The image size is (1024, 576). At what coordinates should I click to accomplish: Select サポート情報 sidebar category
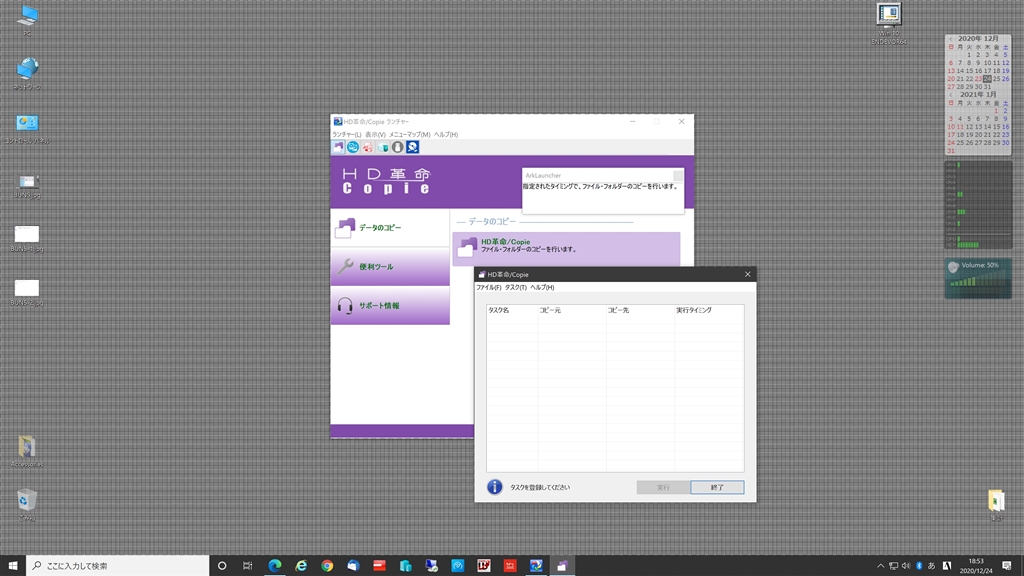390,305
